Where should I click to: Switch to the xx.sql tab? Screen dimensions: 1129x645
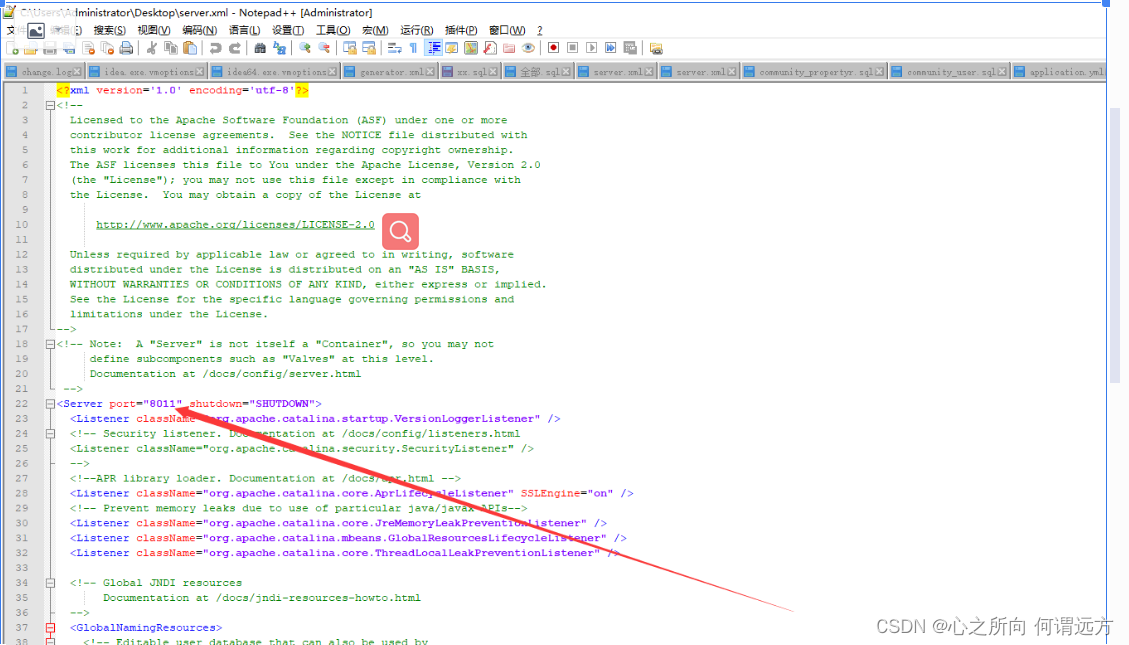tap(469, 72)
